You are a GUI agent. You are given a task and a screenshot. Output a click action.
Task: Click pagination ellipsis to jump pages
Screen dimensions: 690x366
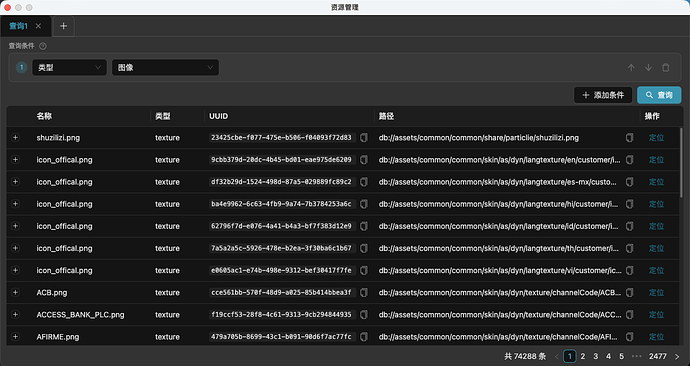click(636, 356)
